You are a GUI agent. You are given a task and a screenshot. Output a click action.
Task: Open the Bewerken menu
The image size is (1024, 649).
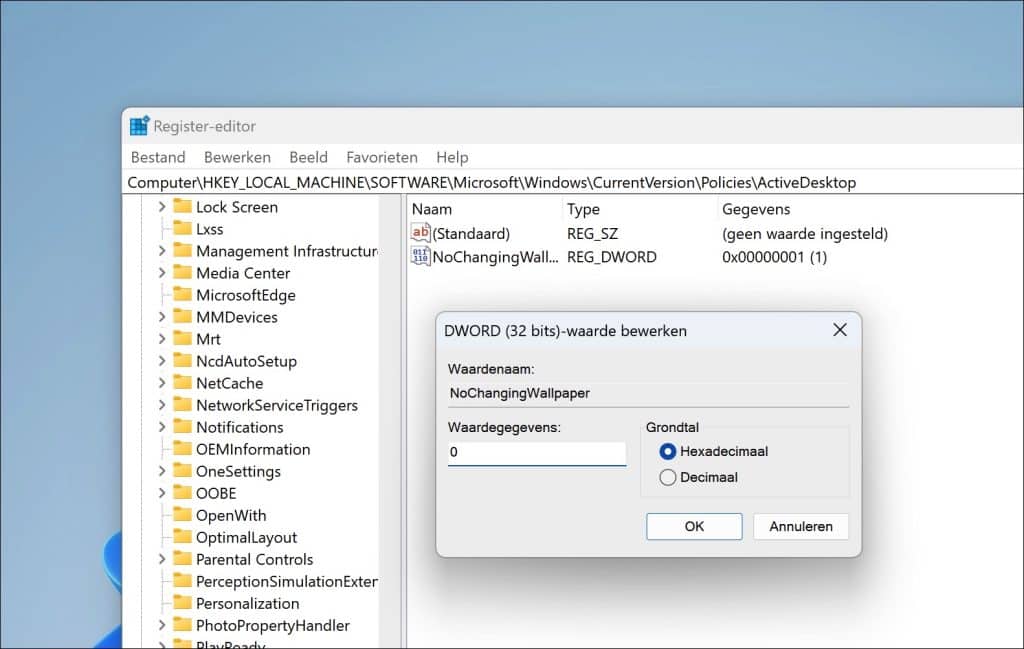pyautogui.click(x=237, y=157)
